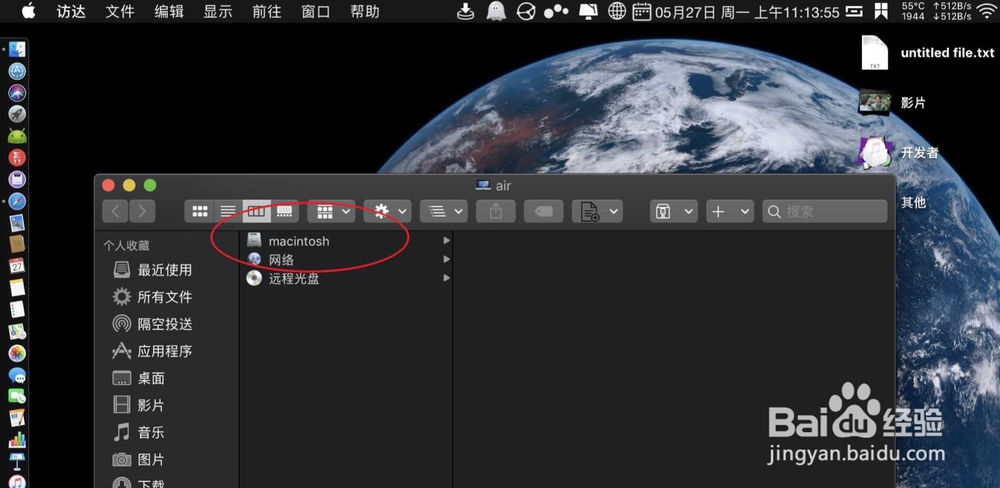
Task: Open the green Android app in Dock
Action: point(17,136)
